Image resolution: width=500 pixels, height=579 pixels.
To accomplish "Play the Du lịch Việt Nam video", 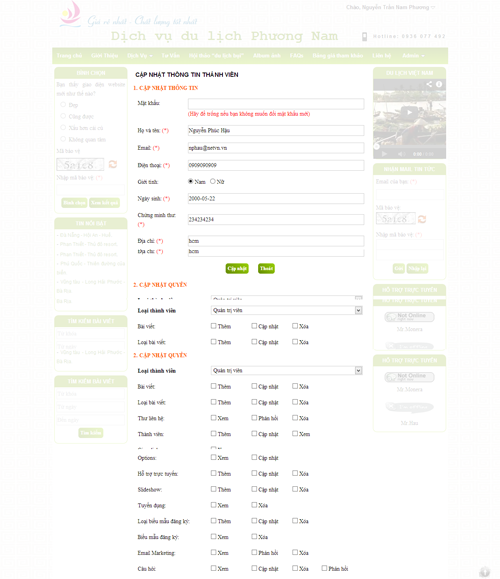I will pyautogui.click(x=409, y=112).
